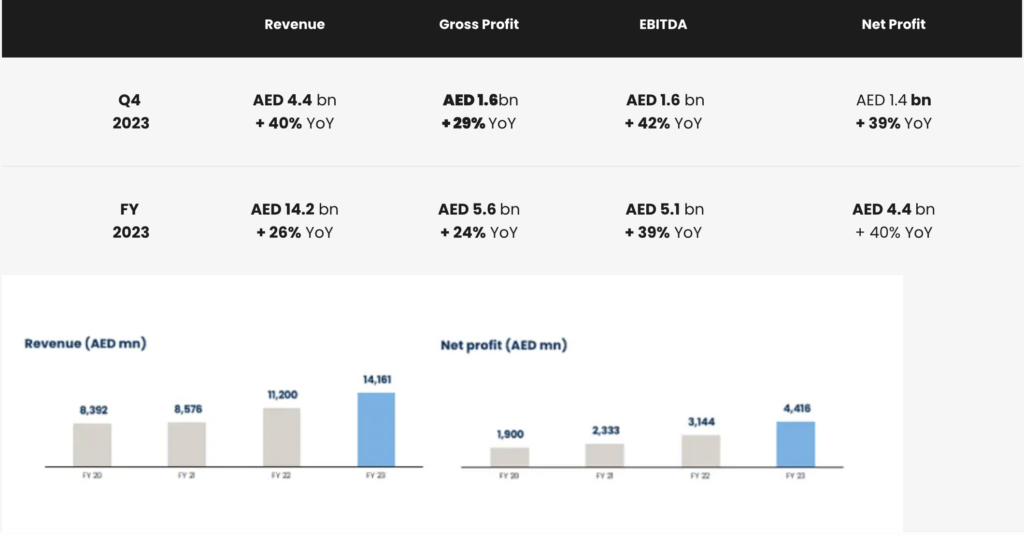Click the FY EBITDA AED 5.1 bn cell

pyautogui.click(x=665, y=209)
